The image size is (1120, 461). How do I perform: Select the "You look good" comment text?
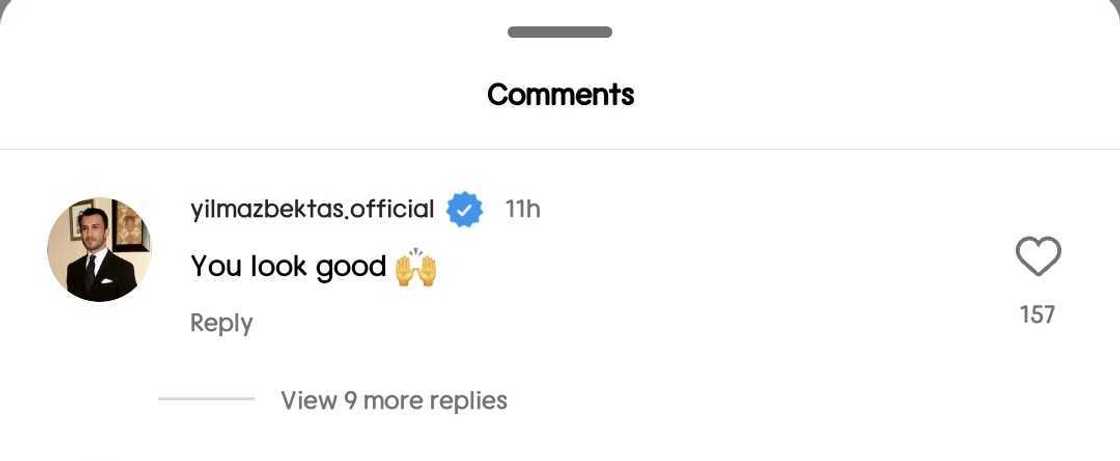pos(288,267)
